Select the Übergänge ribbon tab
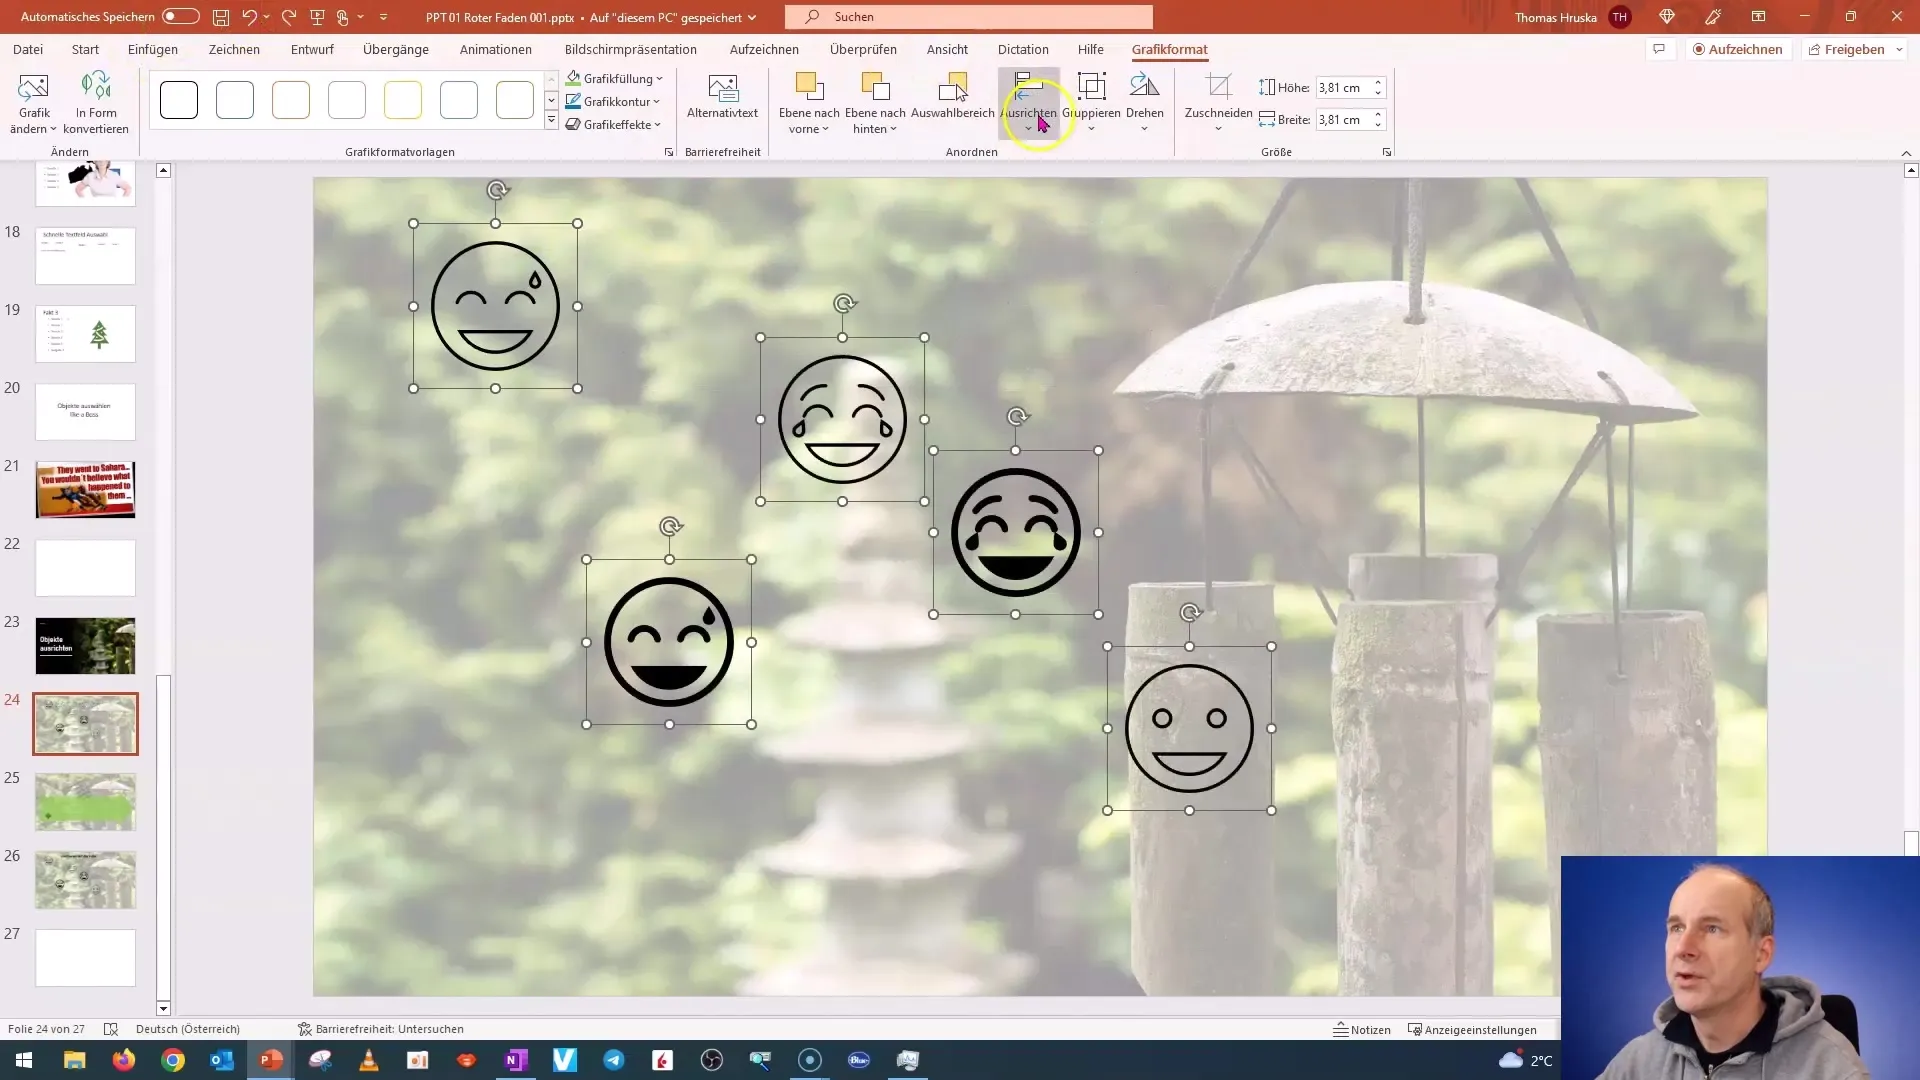 pyautogui.click(x=396, y=49)
